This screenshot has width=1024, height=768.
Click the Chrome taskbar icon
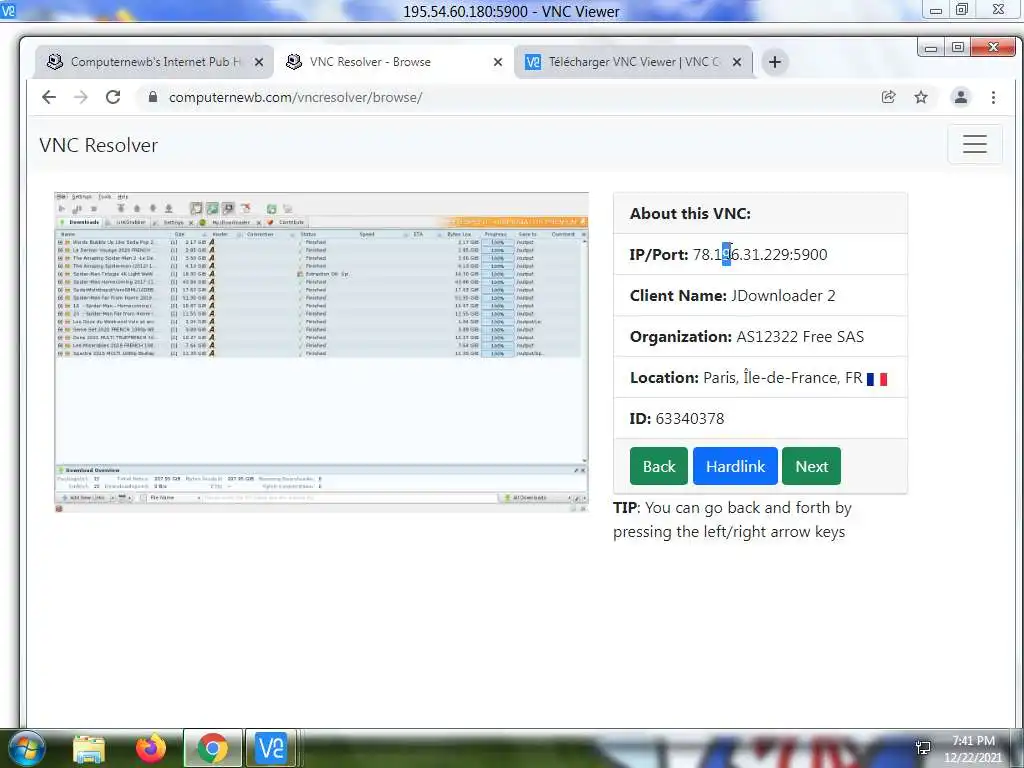click(x=213, y=748)
